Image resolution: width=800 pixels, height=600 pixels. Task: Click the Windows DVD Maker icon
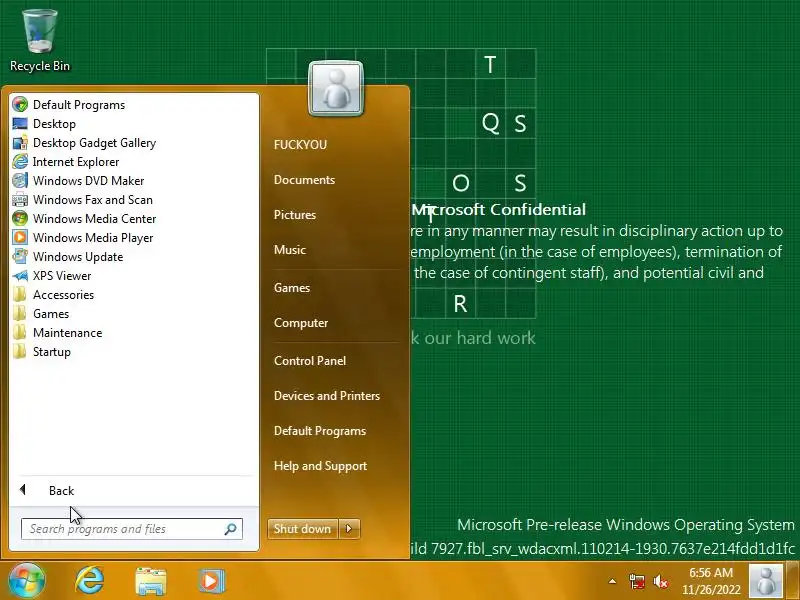pyautogui.click(x=20, y=181)
